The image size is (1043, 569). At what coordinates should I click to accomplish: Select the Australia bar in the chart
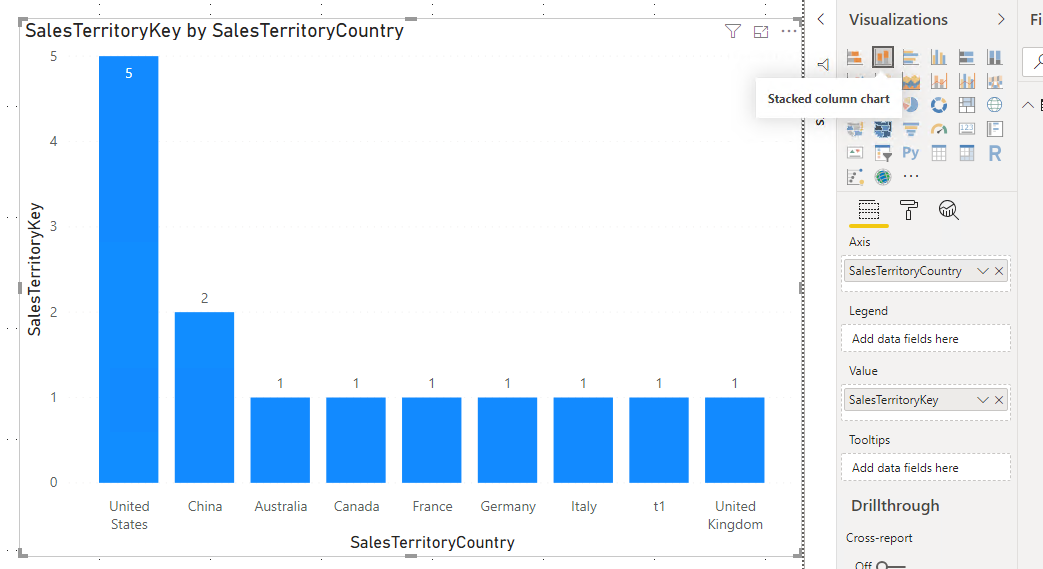point(280,440)
